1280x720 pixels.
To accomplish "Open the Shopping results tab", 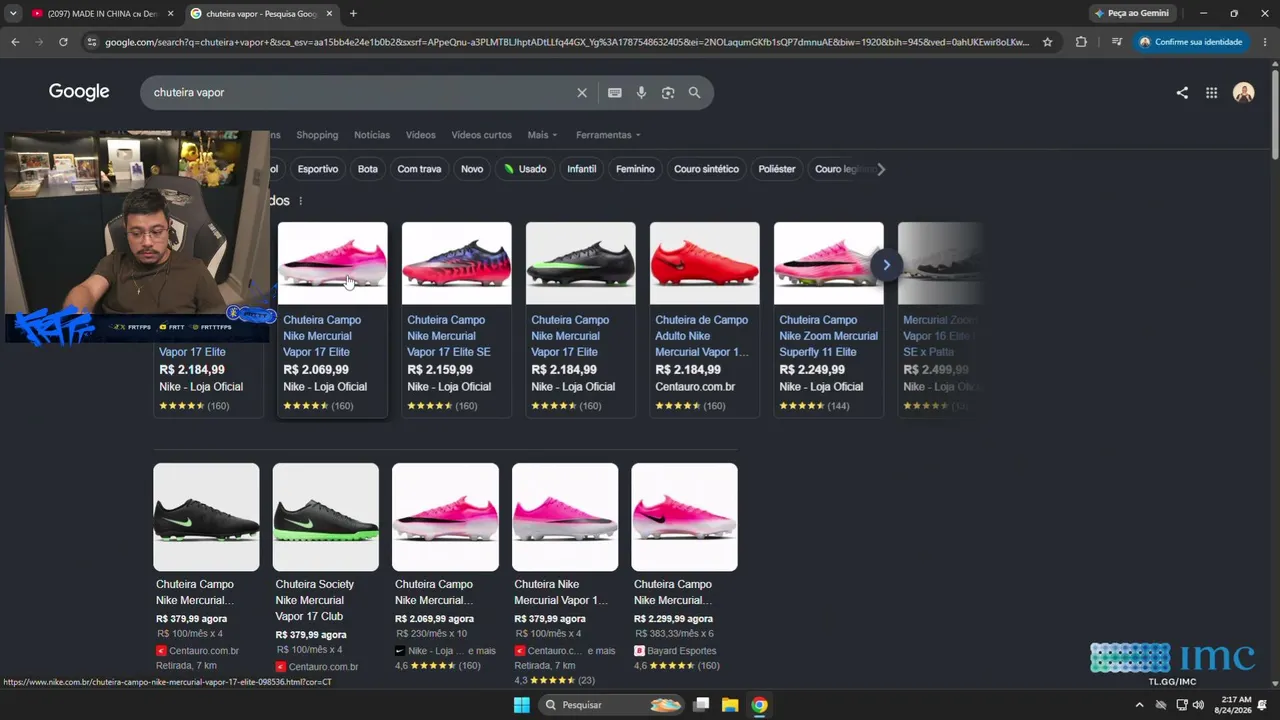I will (317, 135).
